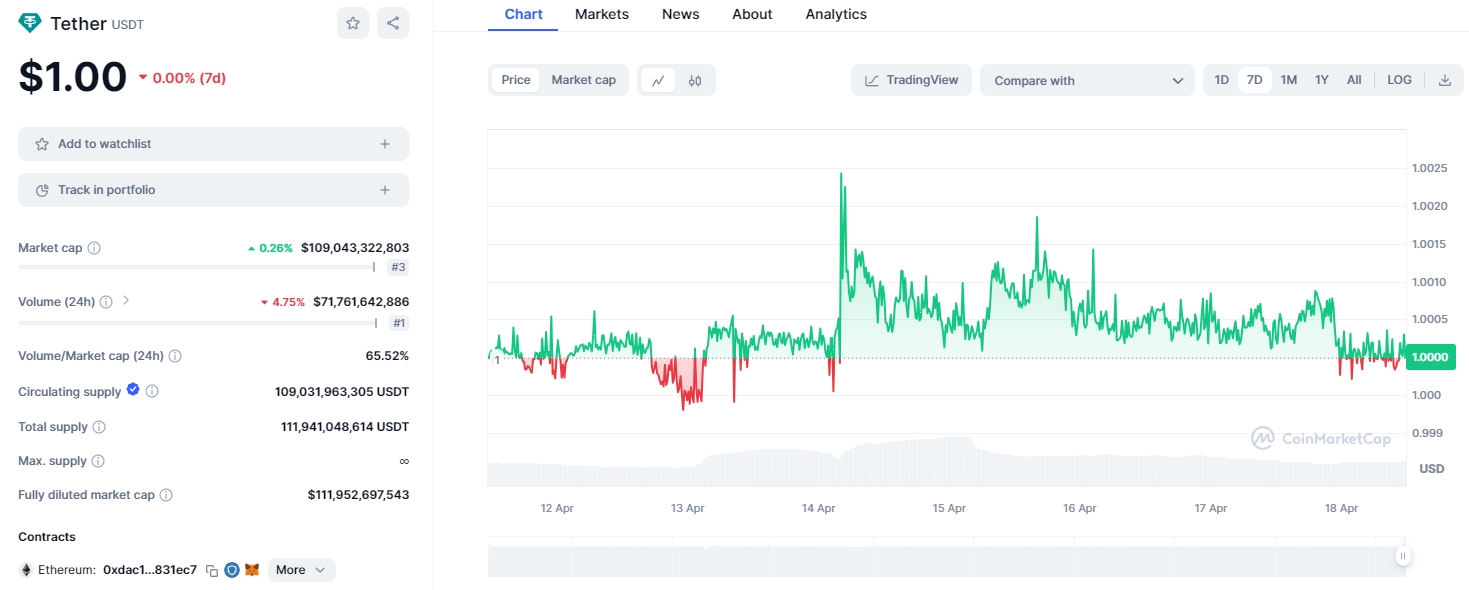Click the 4.75% volume change

(x=283, y=302)
